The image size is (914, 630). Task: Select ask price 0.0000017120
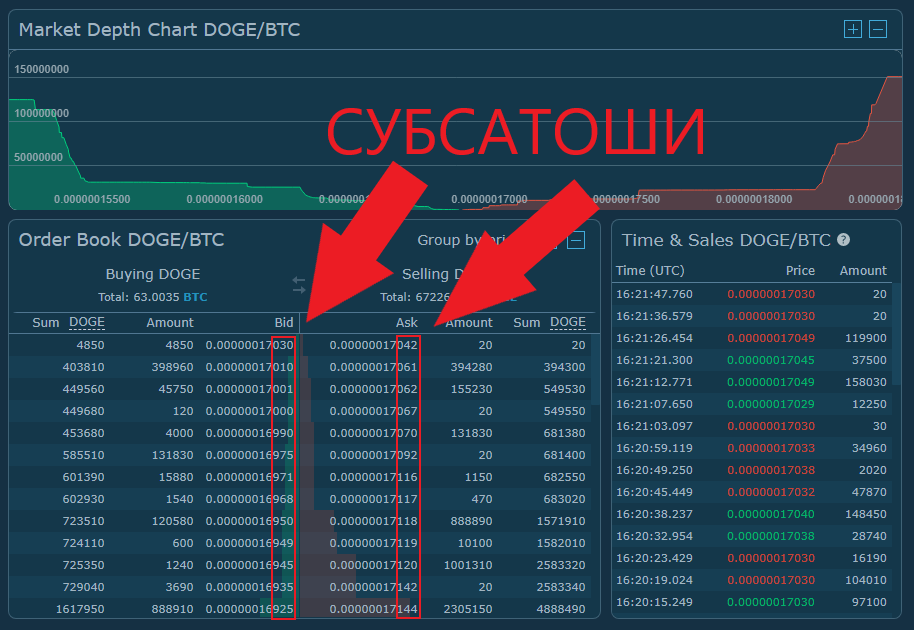374,565
